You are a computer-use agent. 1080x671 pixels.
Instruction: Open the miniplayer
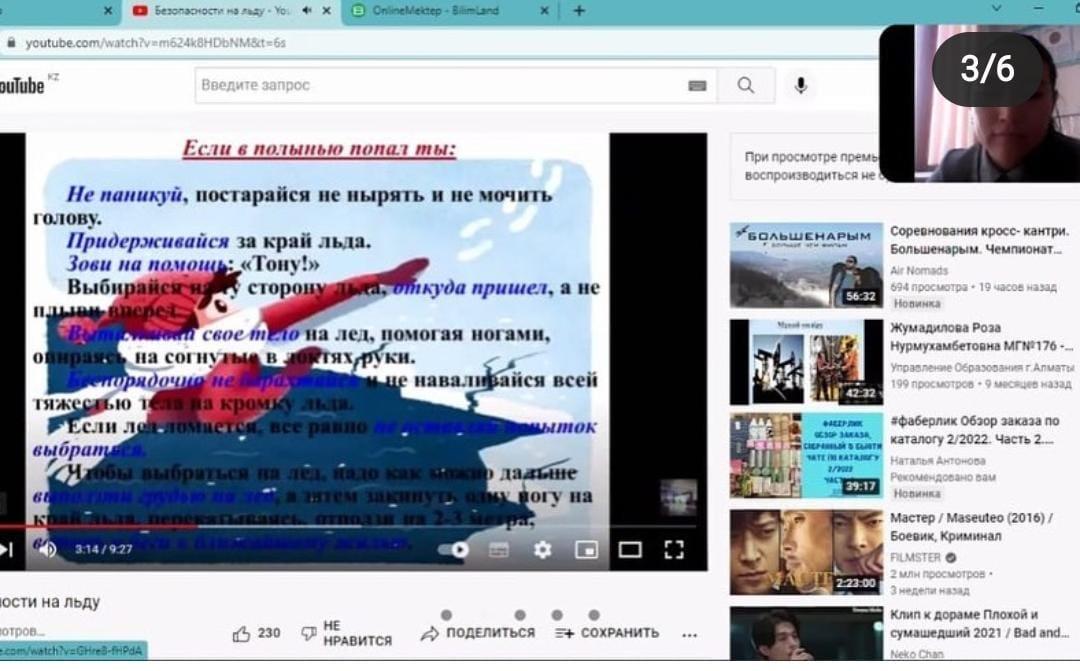pos(586,549)
